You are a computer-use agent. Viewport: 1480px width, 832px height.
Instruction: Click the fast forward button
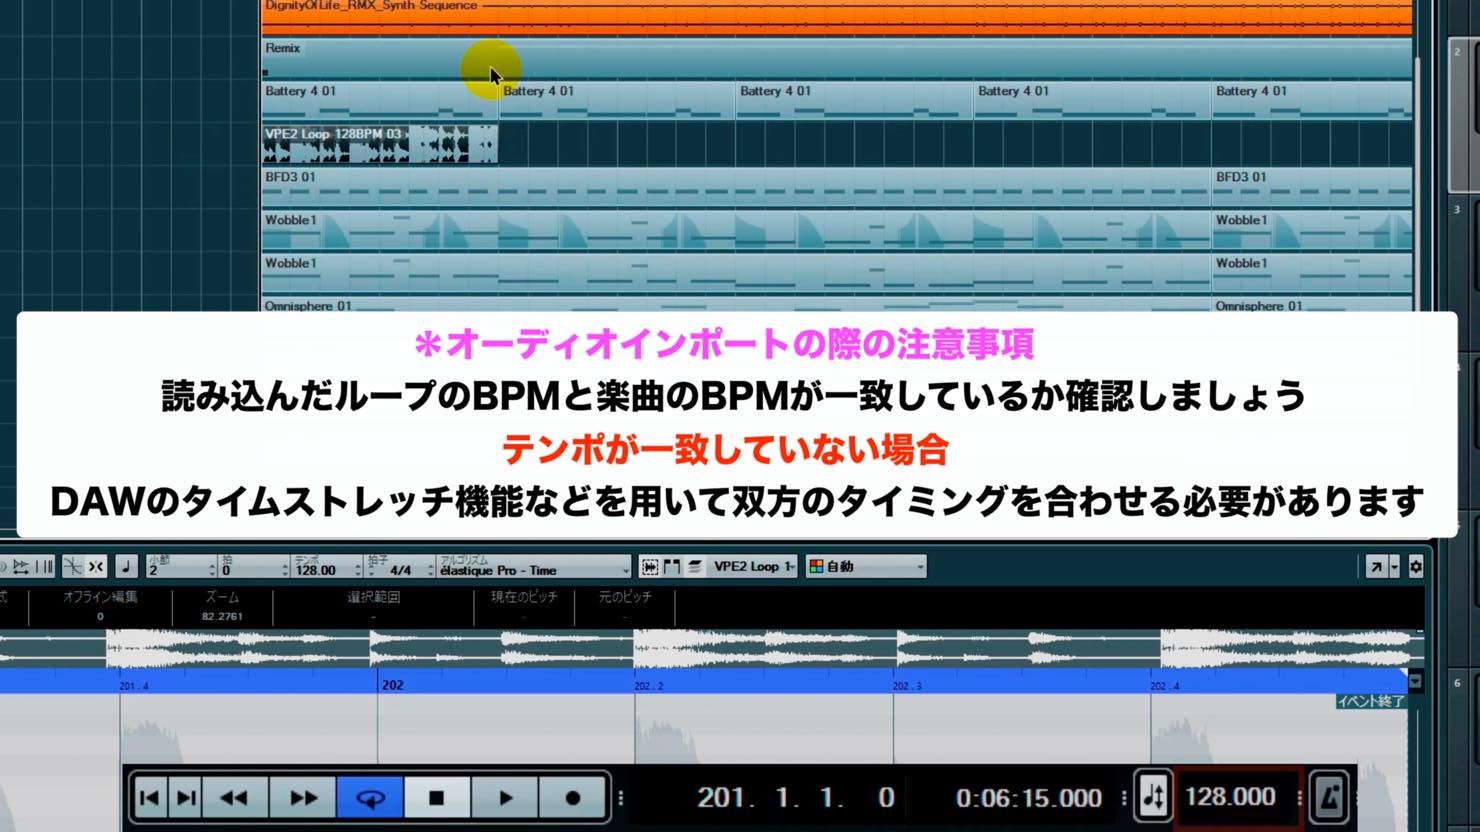point(303,798)
